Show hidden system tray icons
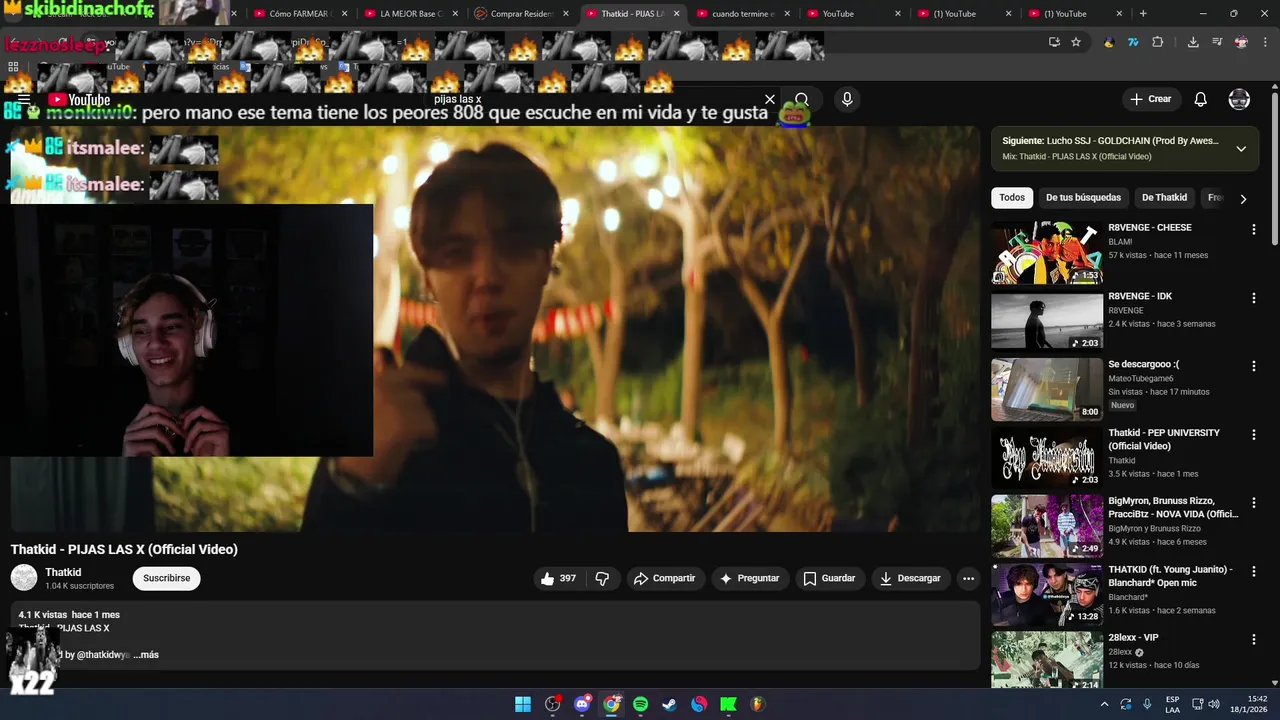The height and width of the screenshot is (720, 1280). click(1104, 704)
